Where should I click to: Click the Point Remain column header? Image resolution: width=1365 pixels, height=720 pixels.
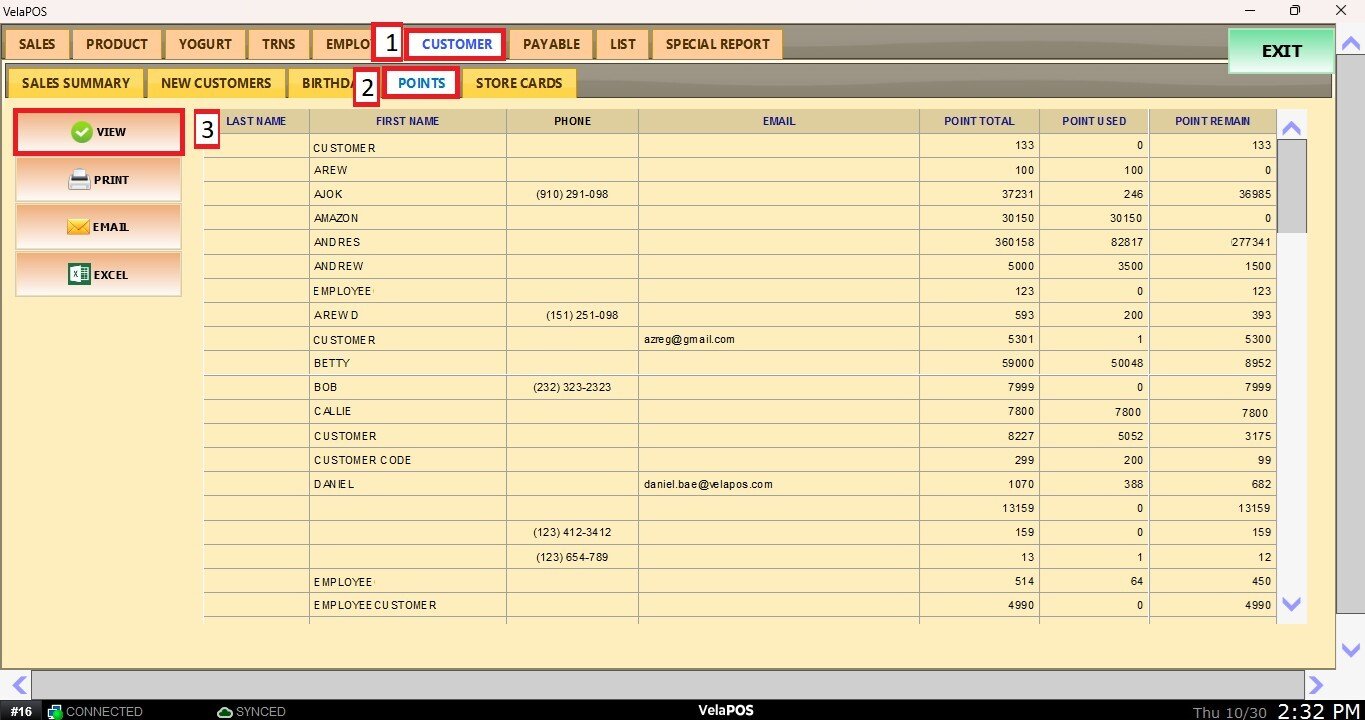1212,121
